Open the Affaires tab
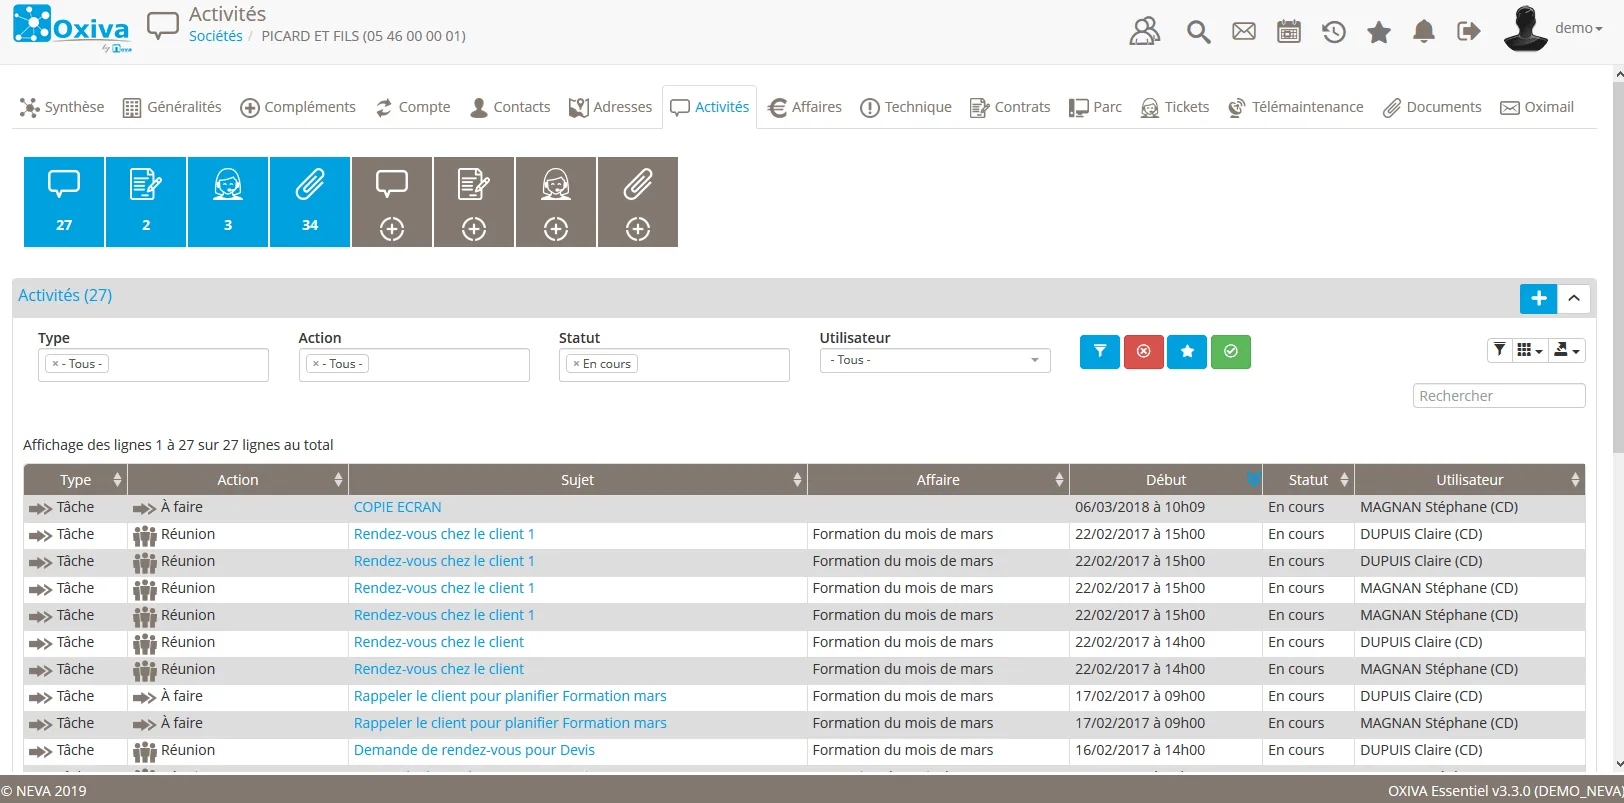Screen dimensions: 1624x803 [x=805, y=107]
